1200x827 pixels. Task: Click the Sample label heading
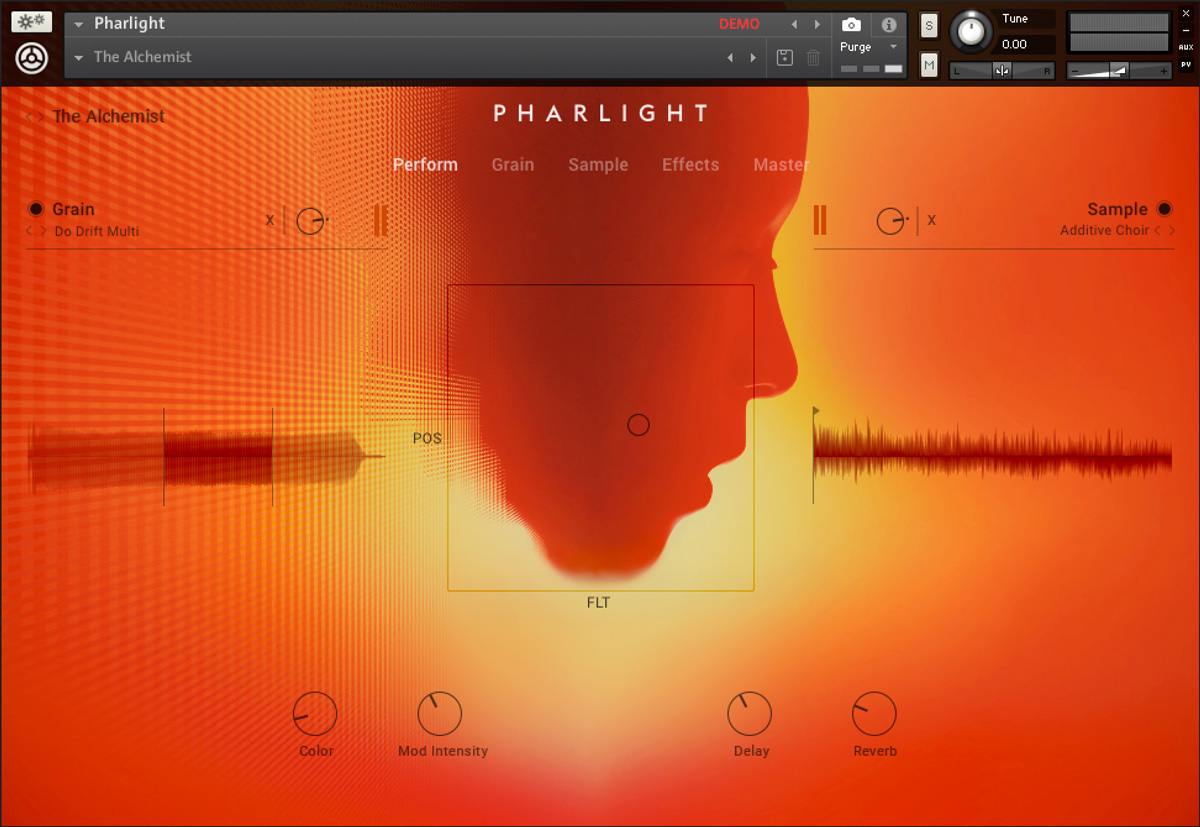click(x=1117, y=209)
